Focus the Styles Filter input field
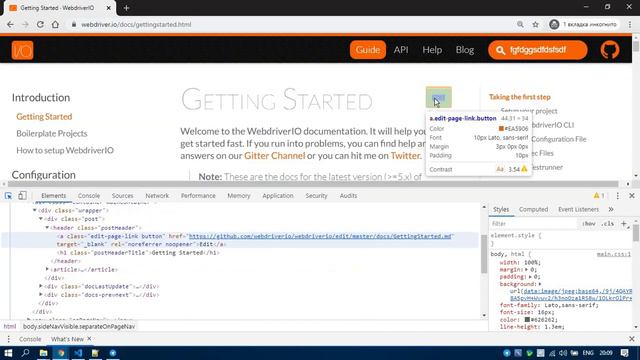Screen dimensions: 640x360 [x=534, y=224]
